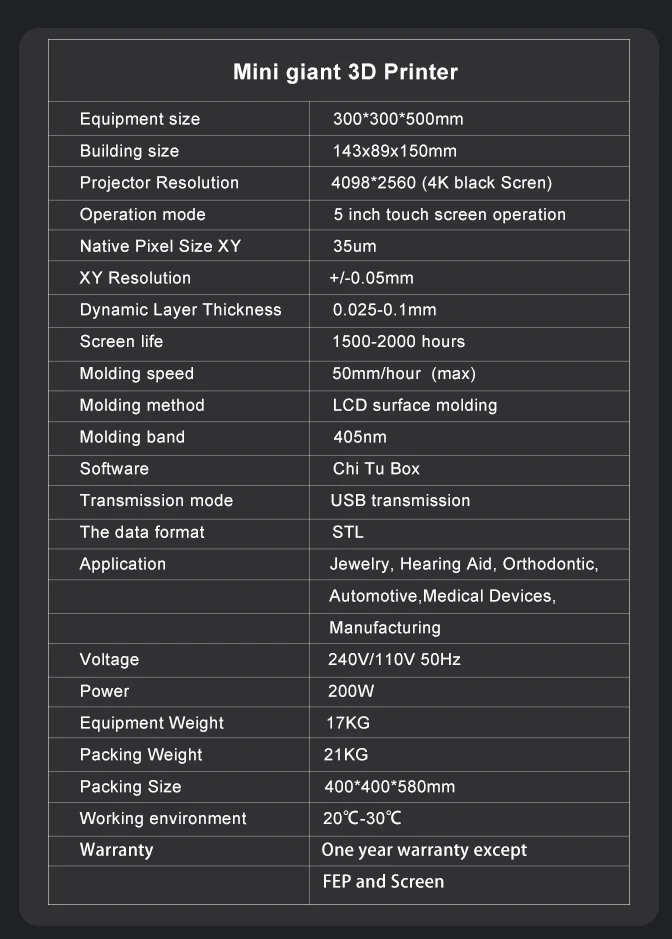Click the STL data format value
672x939 pixels.
click(348, 533)
